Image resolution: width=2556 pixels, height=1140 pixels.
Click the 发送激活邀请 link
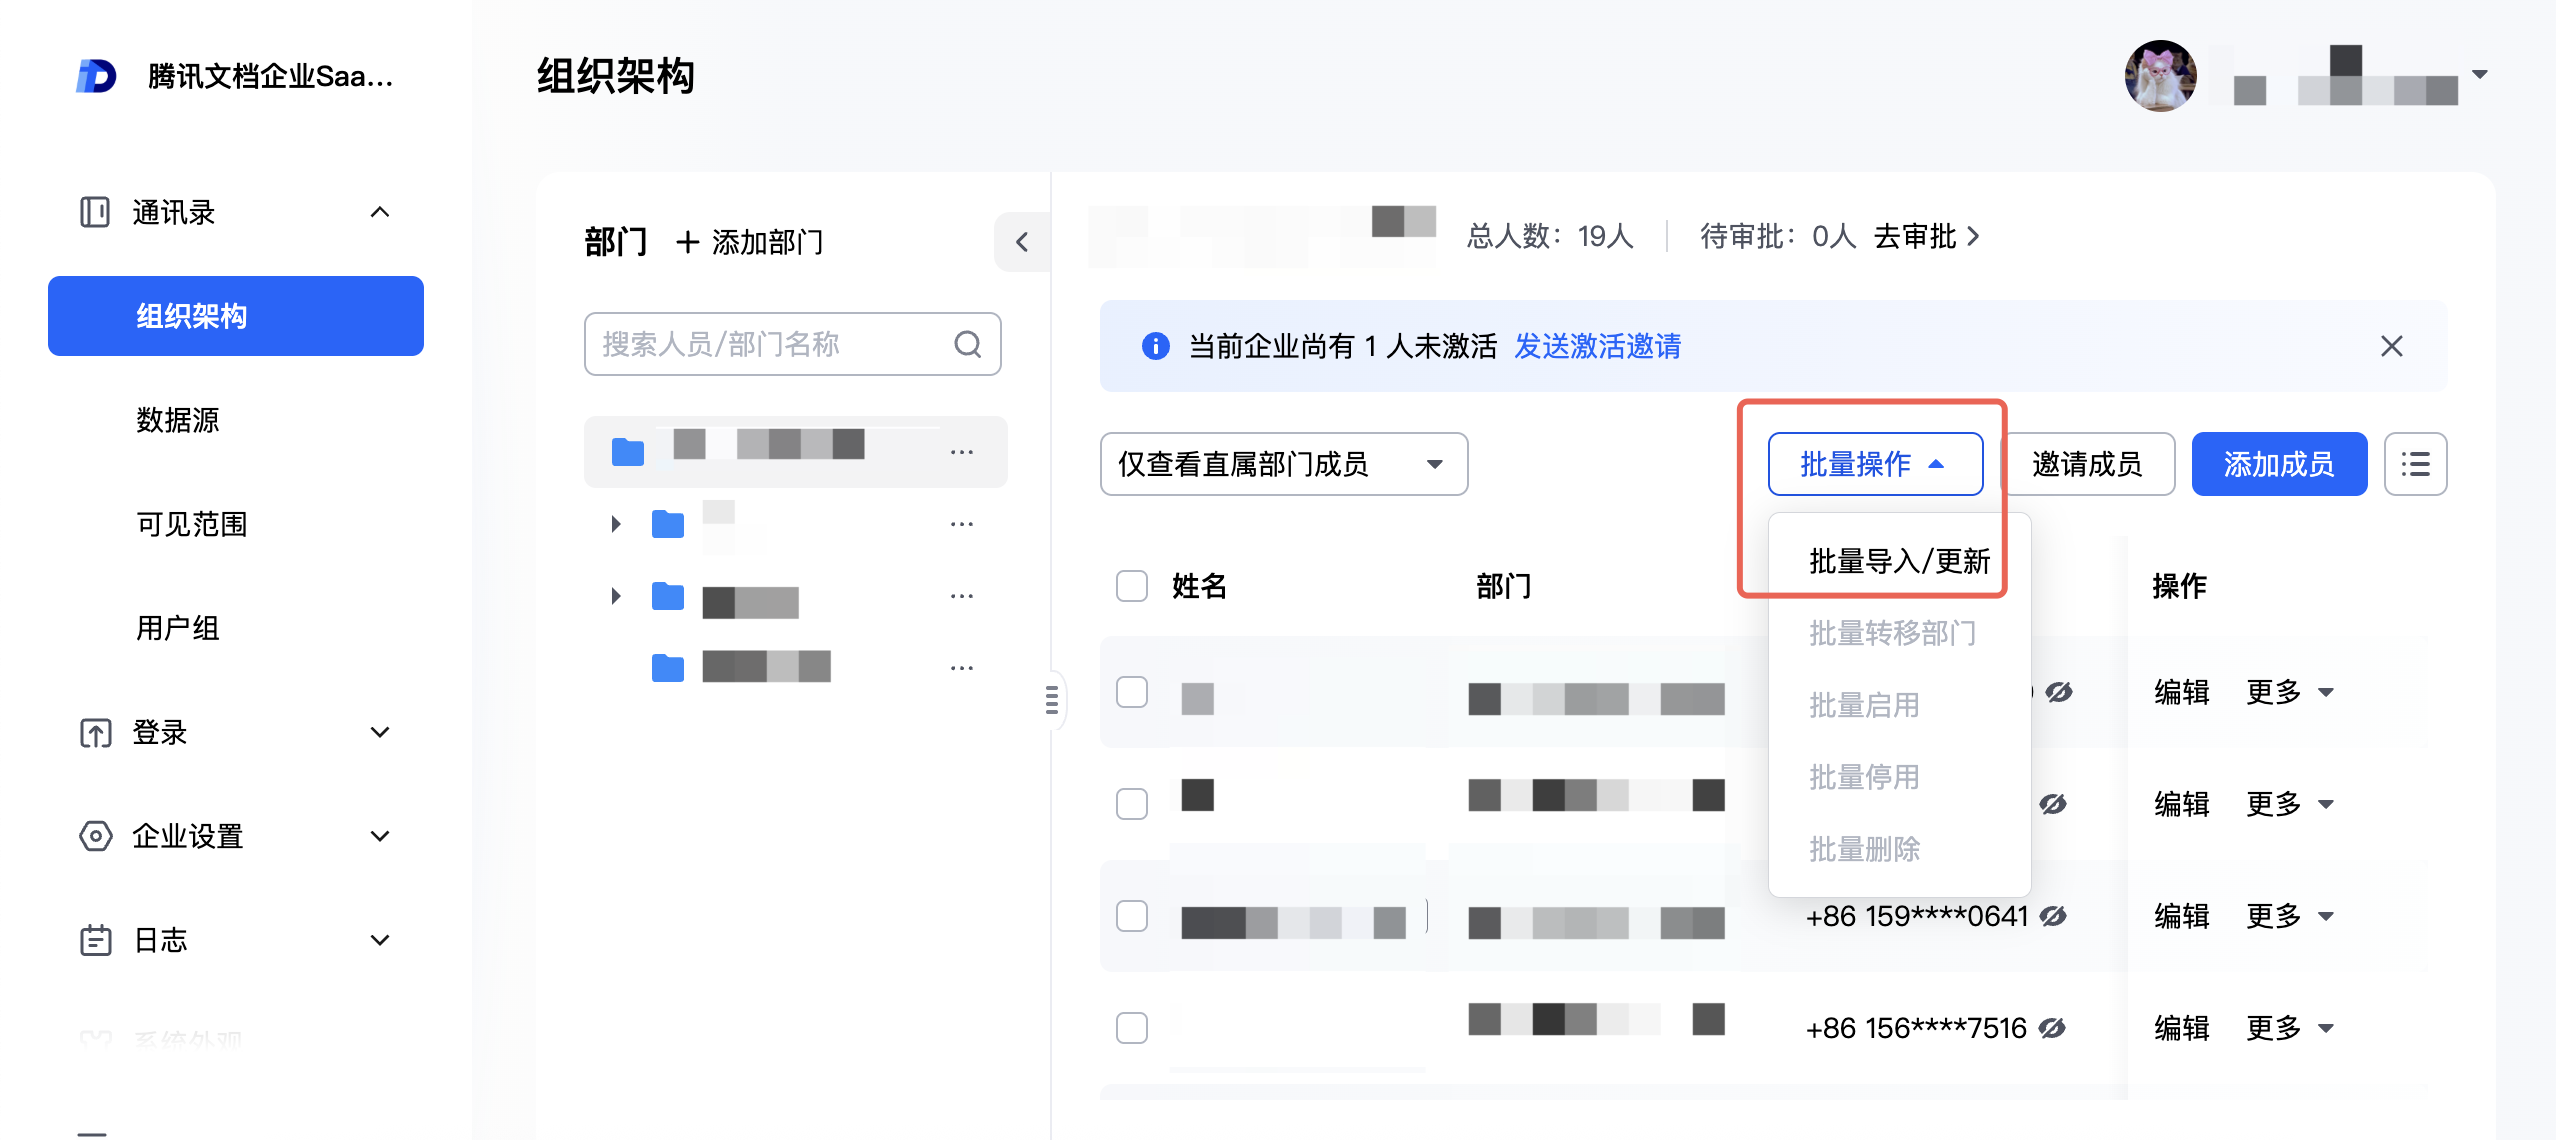1597,346
